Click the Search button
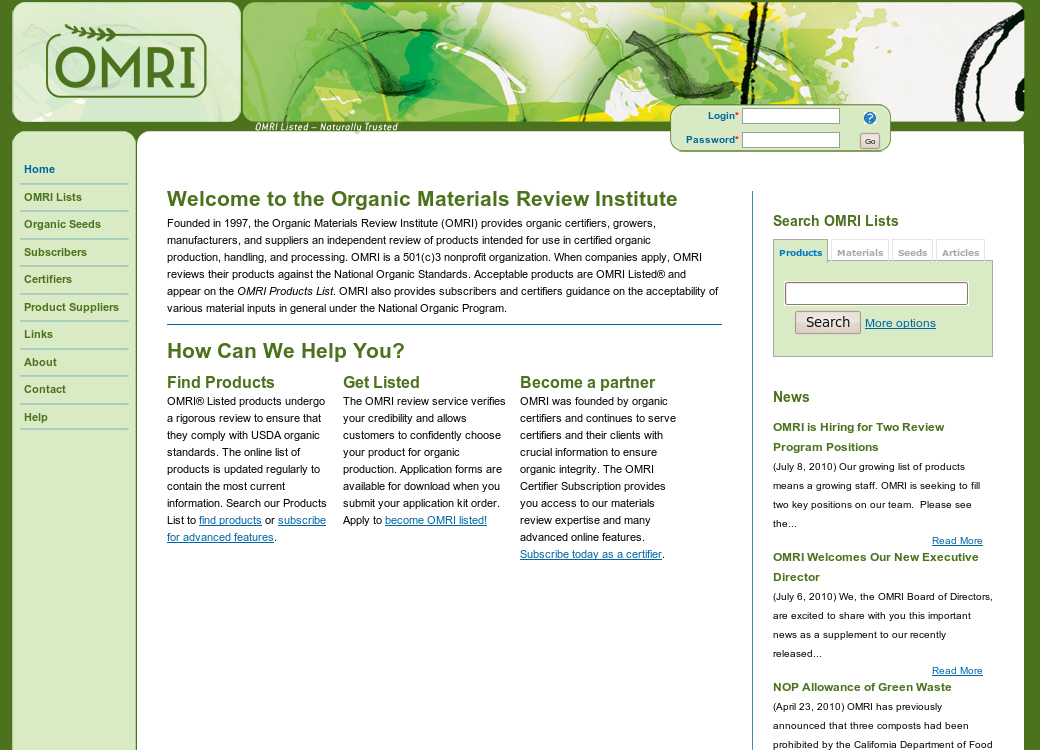Viewport: 1040px width, 750px height. (x=828, y=322)
